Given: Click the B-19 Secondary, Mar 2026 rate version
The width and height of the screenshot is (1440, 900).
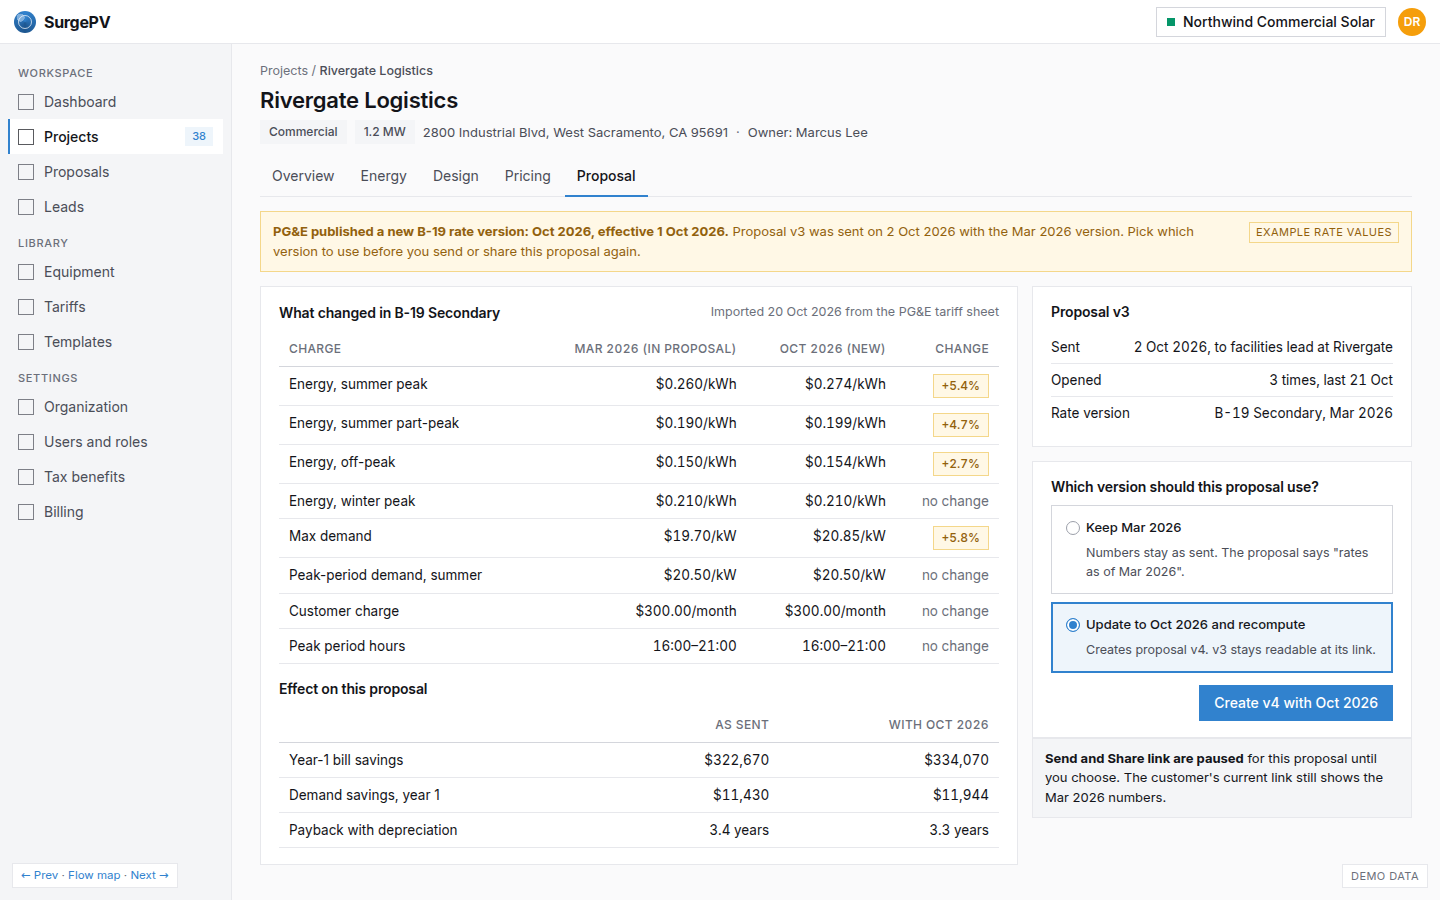Looking at the screenshot, I should click(1303, 413).
